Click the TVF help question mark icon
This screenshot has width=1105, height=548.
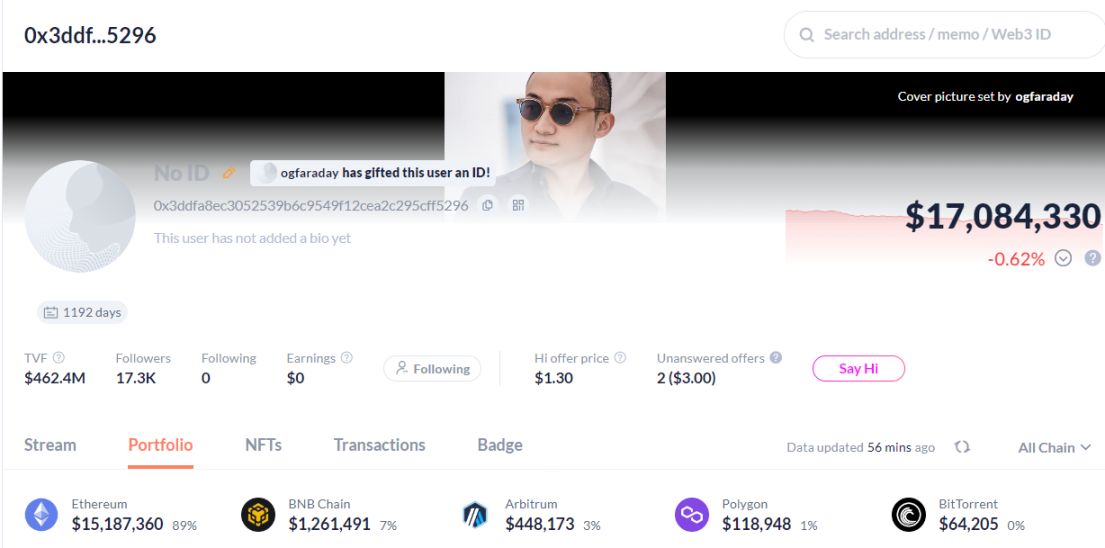click(x=59, y=358)
